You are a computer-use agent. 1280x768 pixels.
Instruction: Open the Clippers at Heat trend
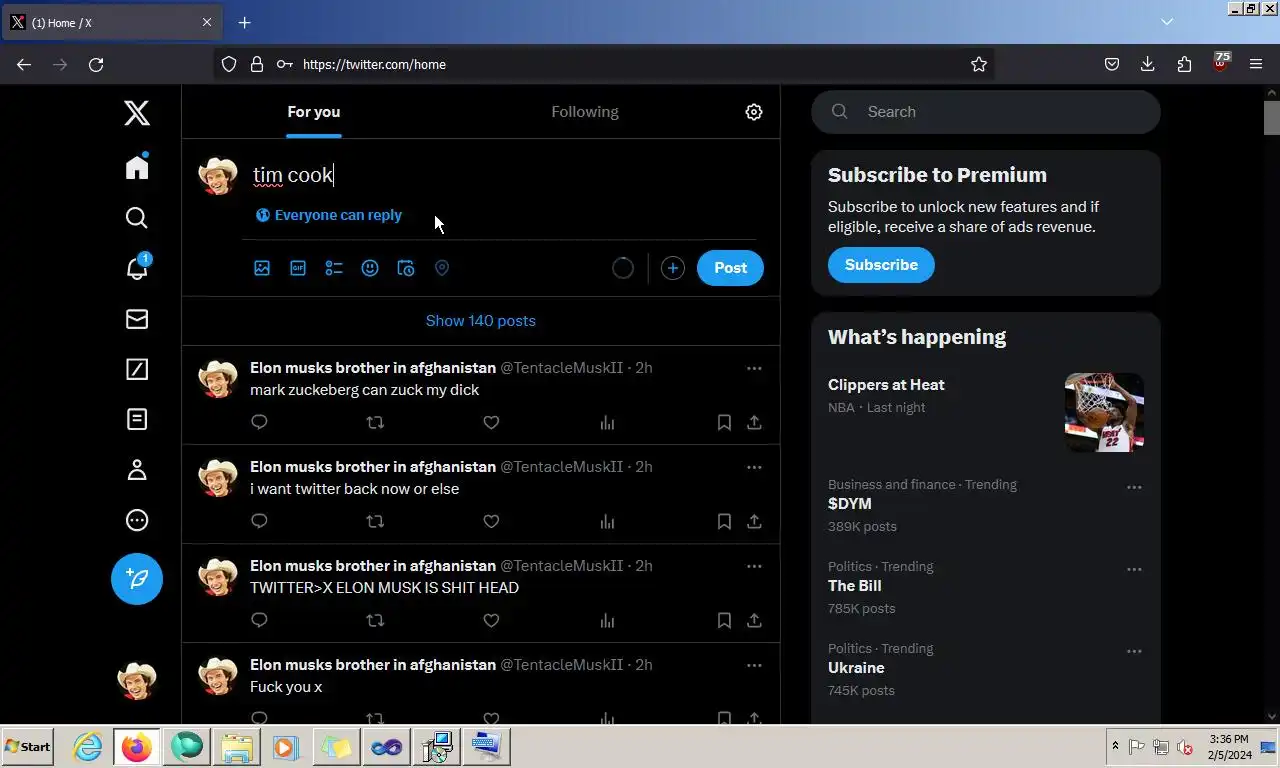point(886,385)
